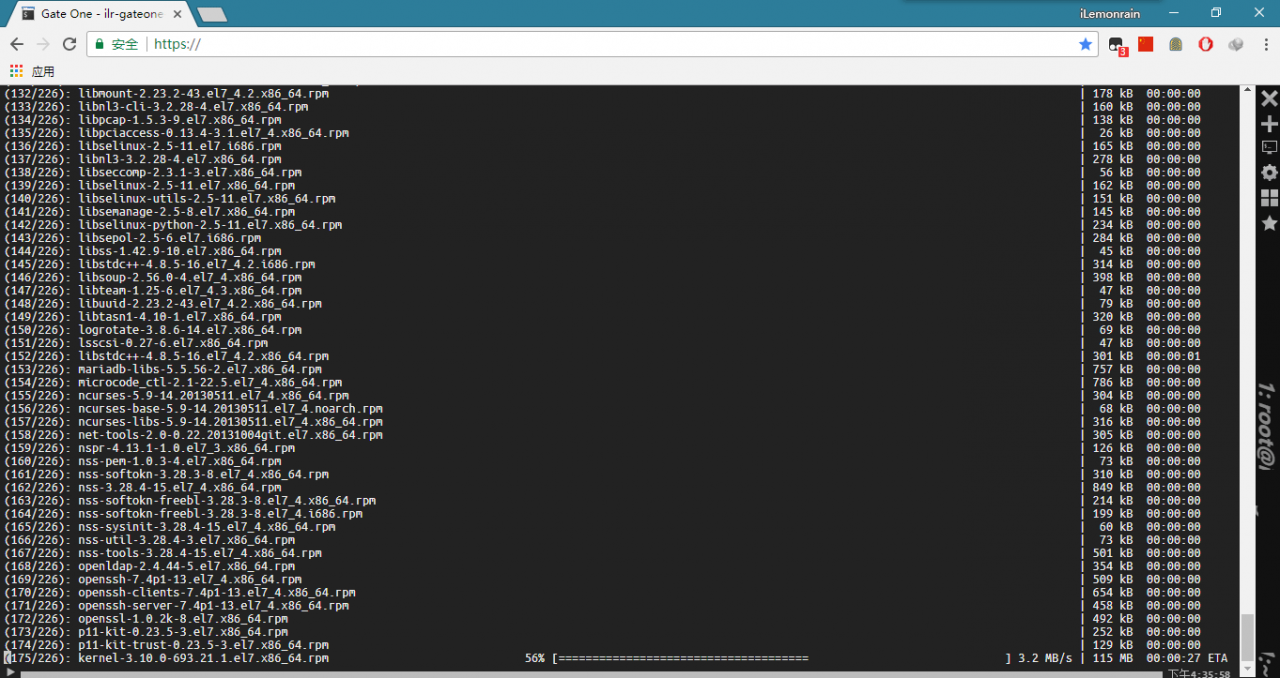Click the vertical scrollbar up arrow
The image size is (1280, 678).
(x=1247, y=91)
